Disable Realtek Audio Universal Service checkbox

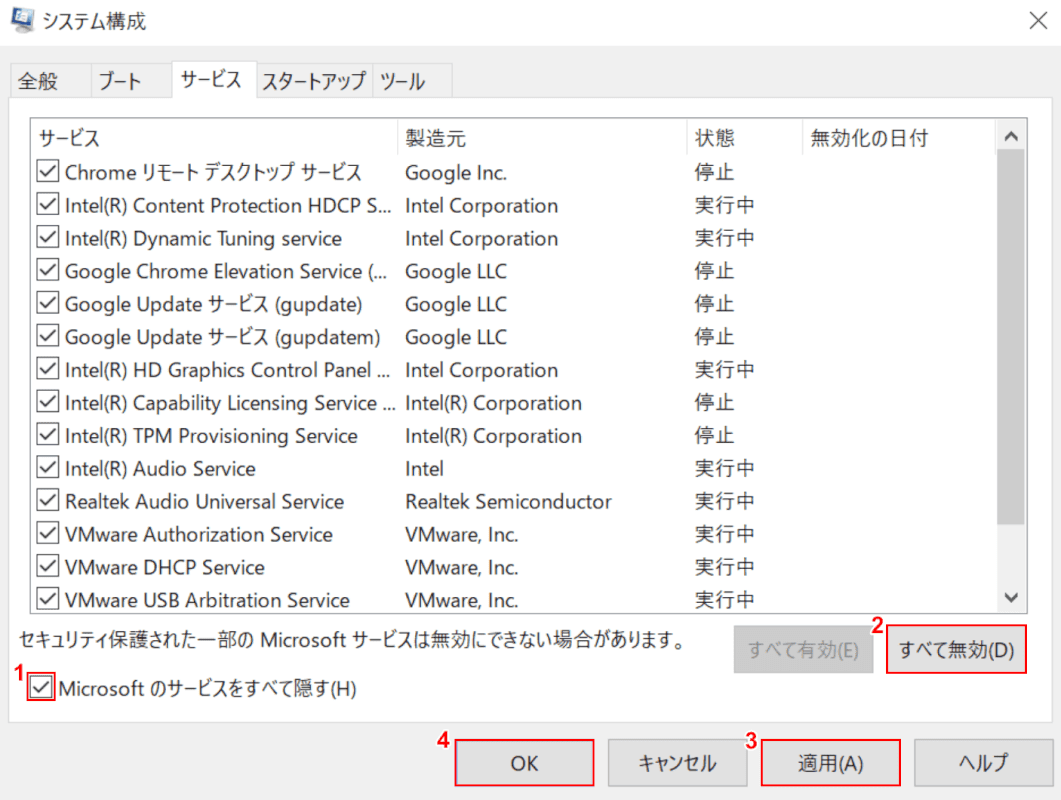(x=47, y=501)
